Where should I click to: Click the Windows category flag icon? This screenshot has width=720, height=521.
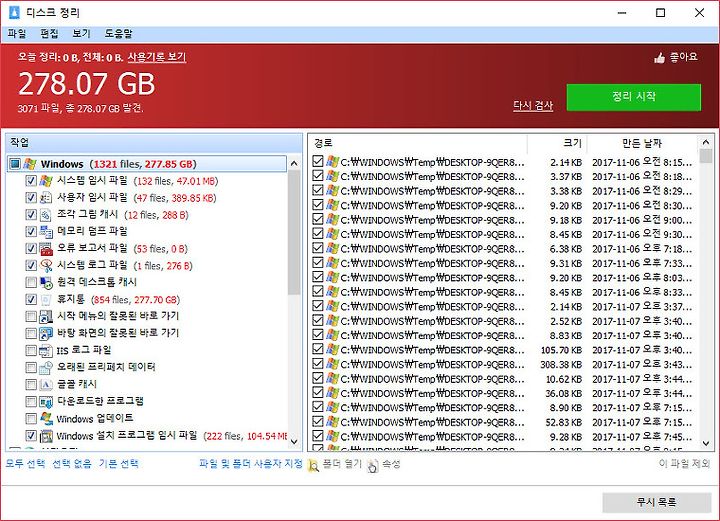click(30, 164)
